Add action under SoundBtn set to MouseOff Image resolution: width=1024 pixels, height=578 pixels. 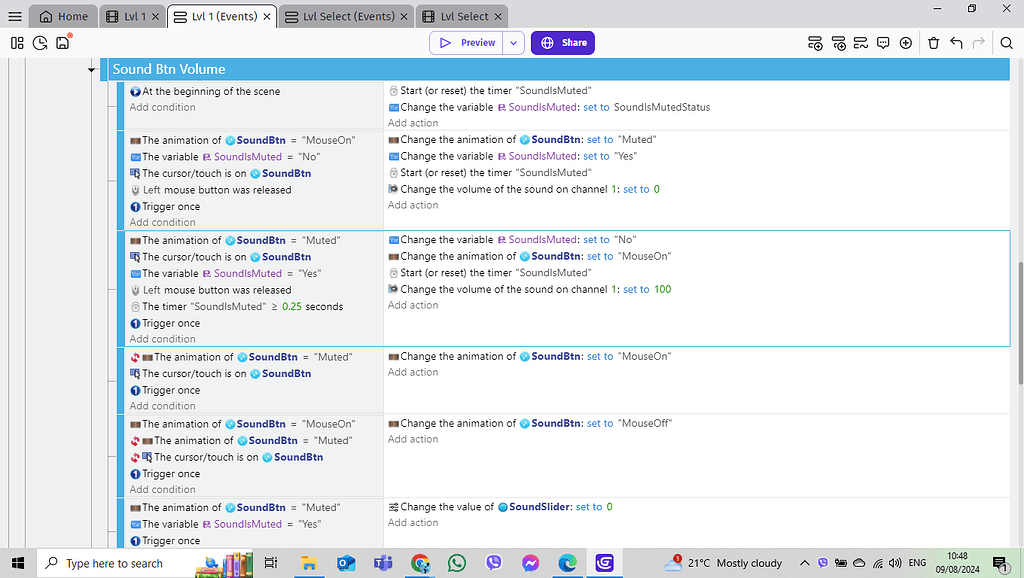click(413, 439)
